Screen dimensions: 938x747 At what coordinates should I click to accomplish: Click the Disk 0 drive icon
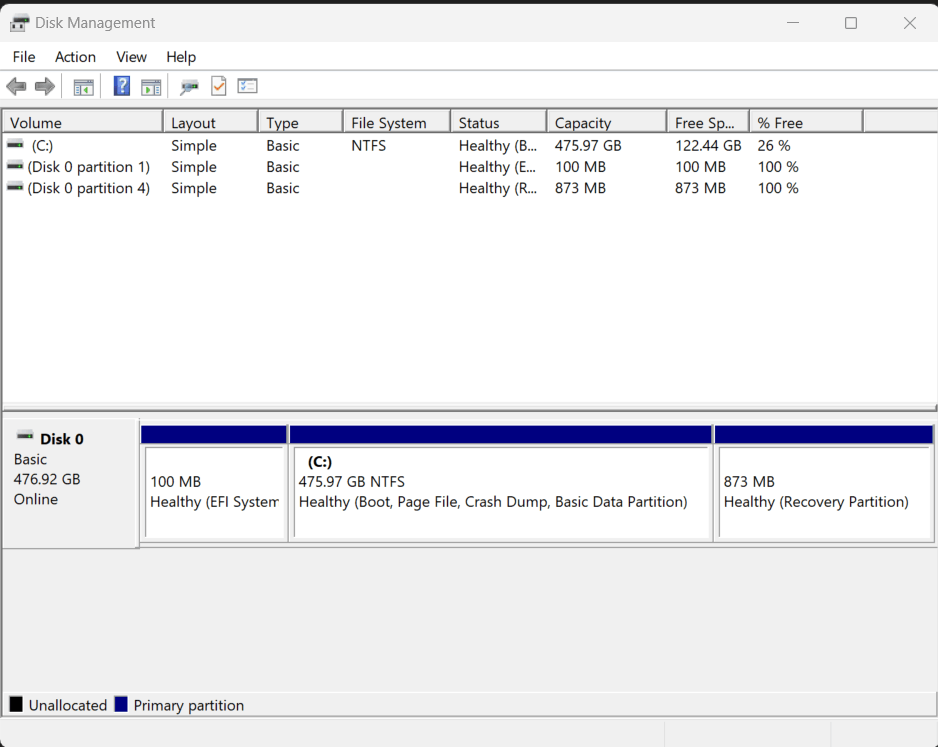[x=25, y=435]
